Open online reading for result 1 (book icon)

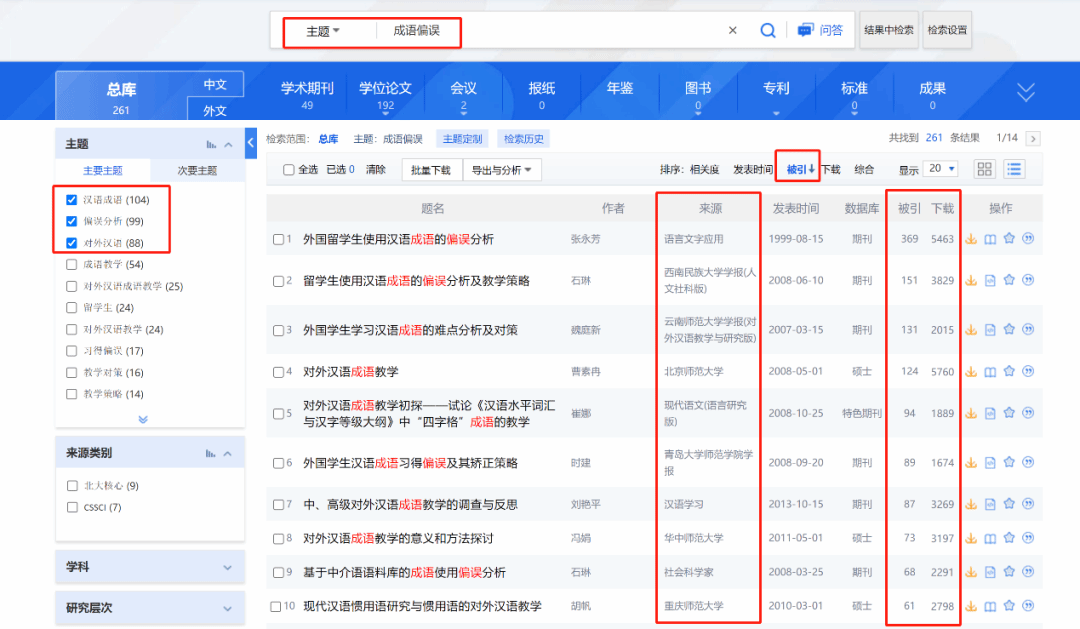click(990, 239)
